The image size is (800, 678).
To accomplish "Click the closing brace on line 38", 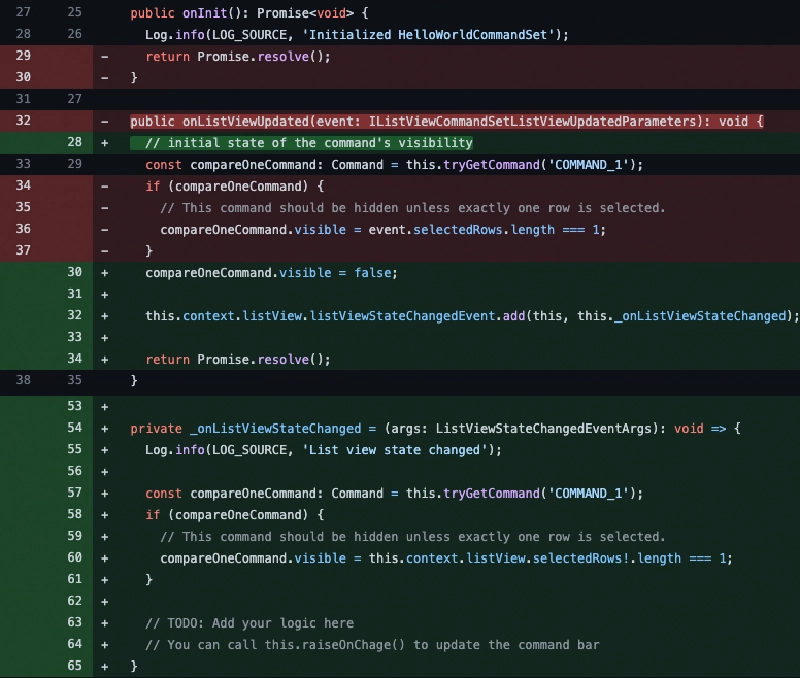I will point(133,380).
